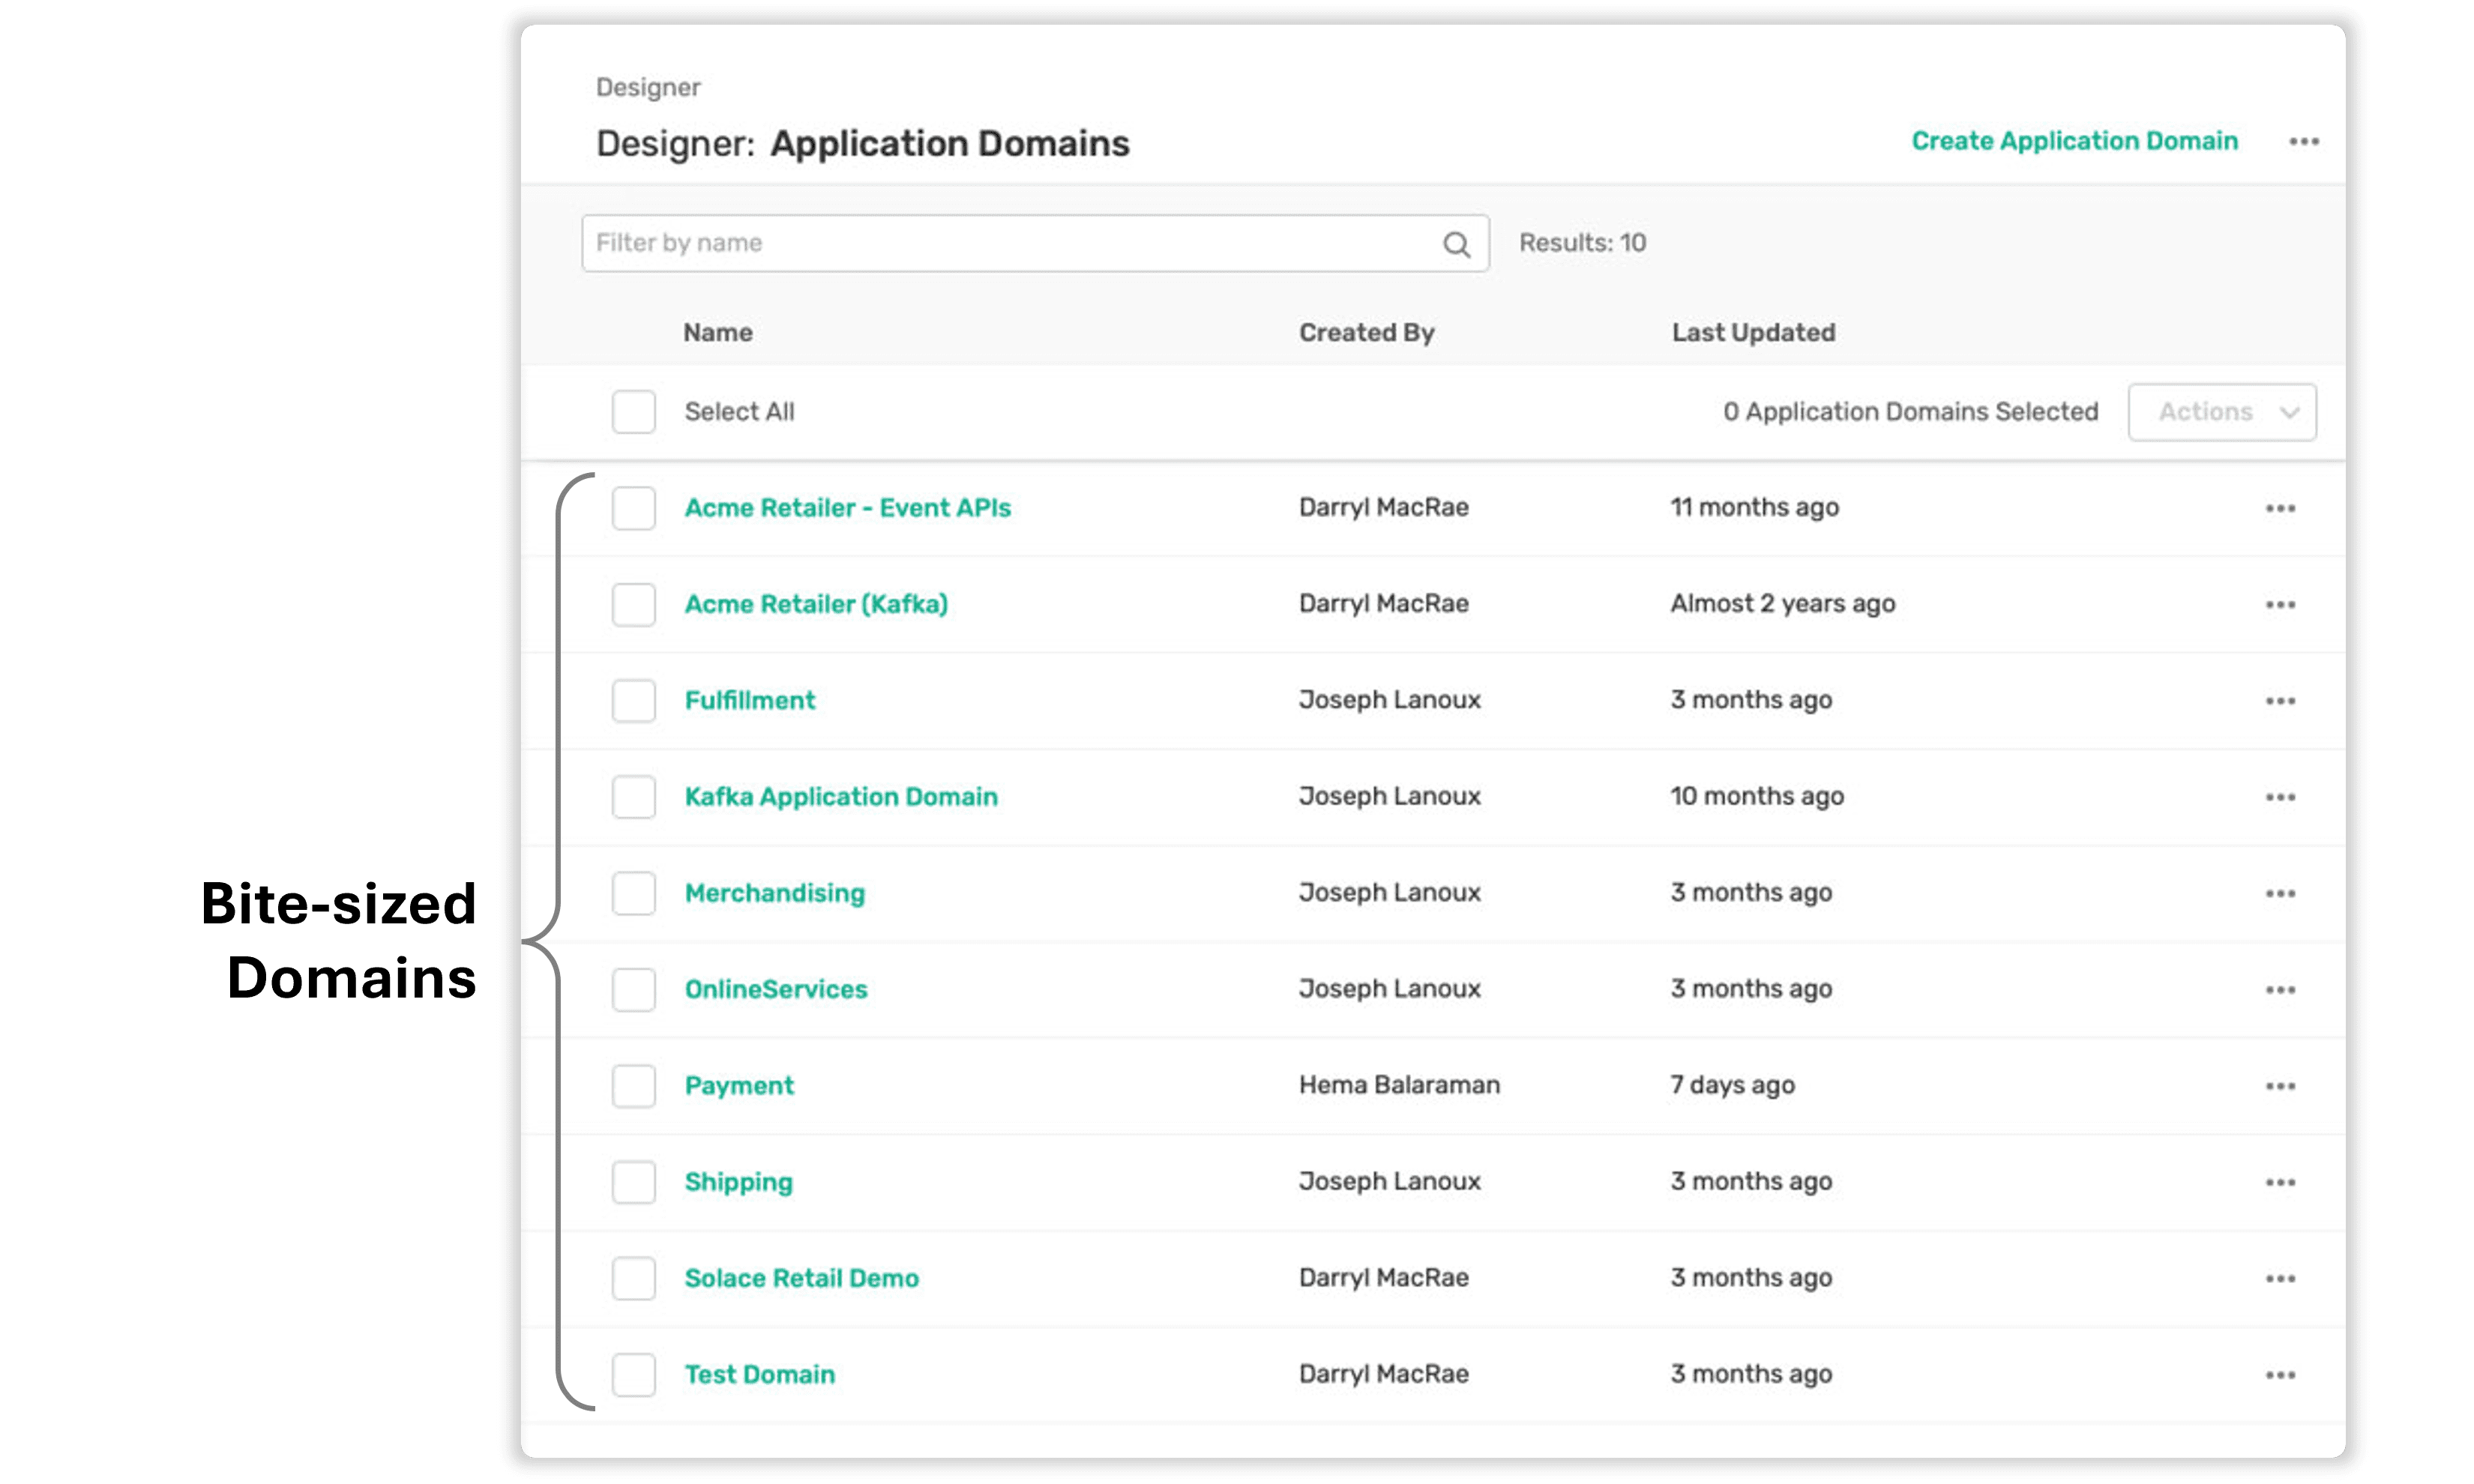2474x1484 pixels.
Task: Open the page-level more options ellipsis
Action: pyautogui.click(x=2303, y=142)
